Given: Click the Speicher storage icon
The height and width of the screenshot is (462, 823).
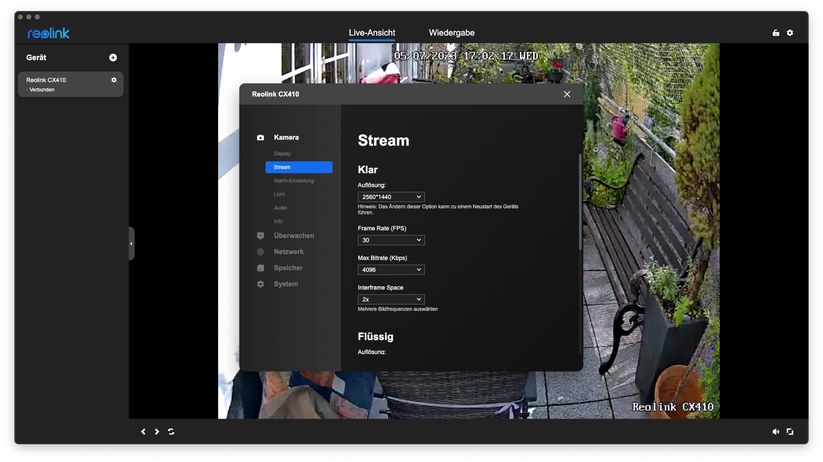Looking at the screenshot, I should [x=260, y=268].
